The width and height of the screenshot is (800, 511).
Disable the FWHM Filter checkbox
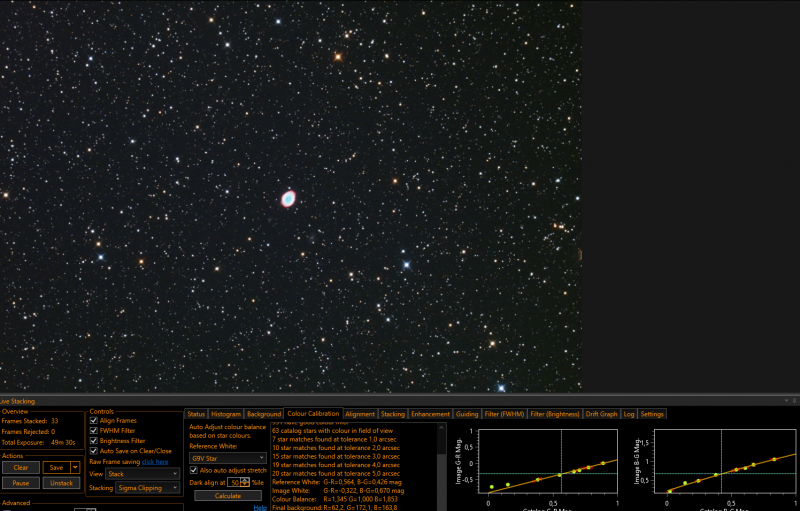93,430
